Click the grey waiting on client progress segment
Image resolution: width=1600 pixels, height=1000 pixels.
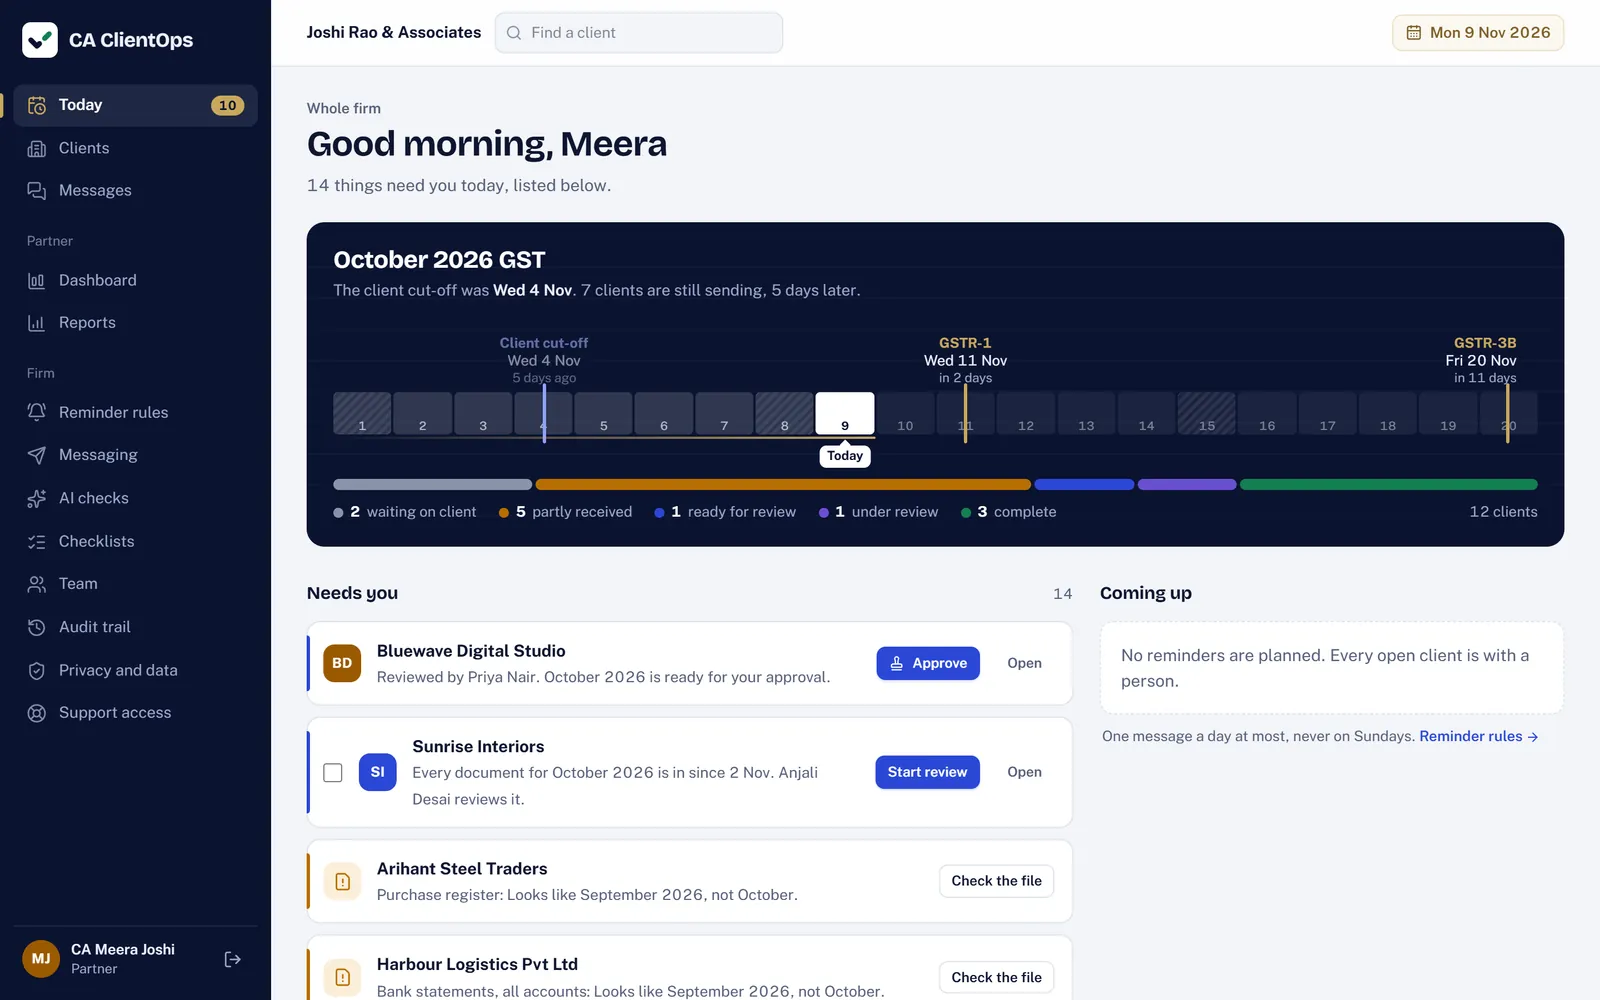coord(432,485)
